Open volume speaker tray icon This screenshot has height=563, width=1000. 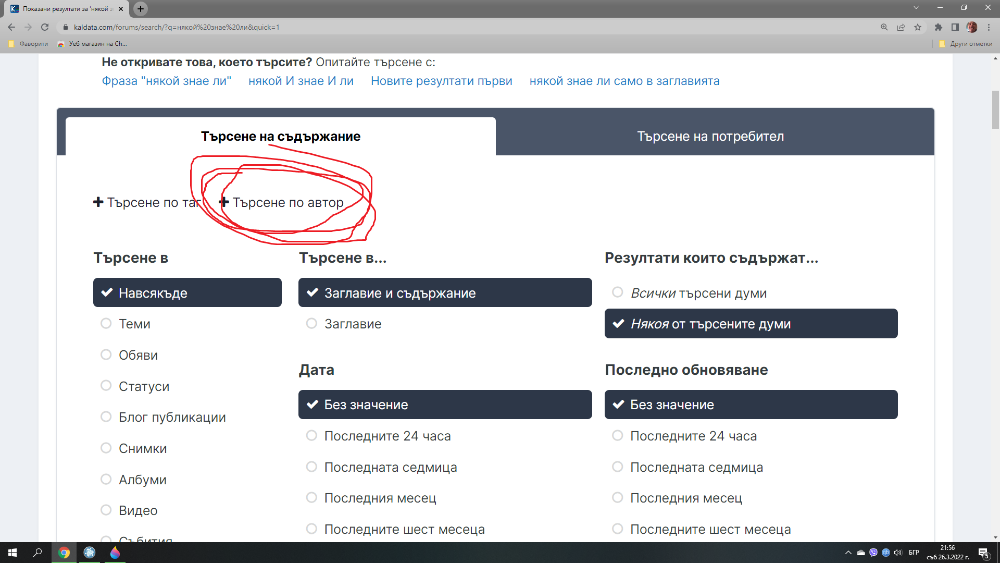tap(898, 553)
